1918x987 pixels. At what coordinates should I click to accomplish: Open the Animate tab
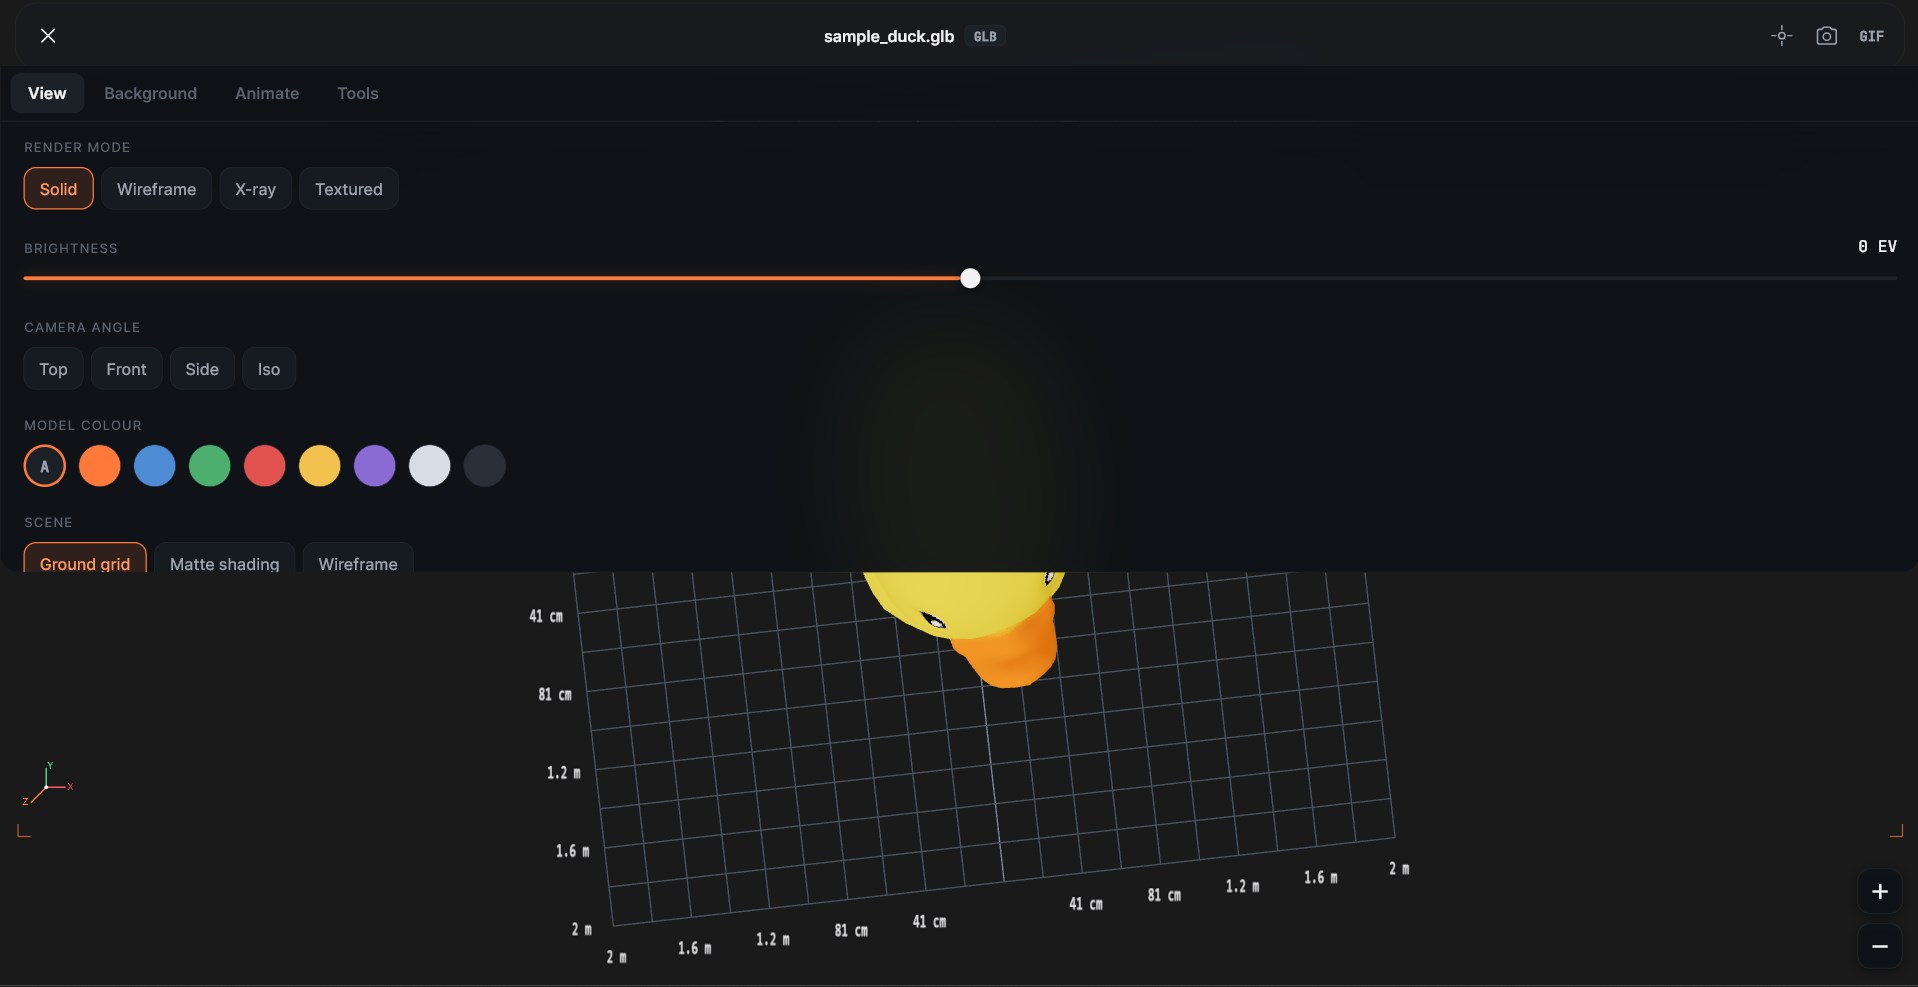pos(267,93)
